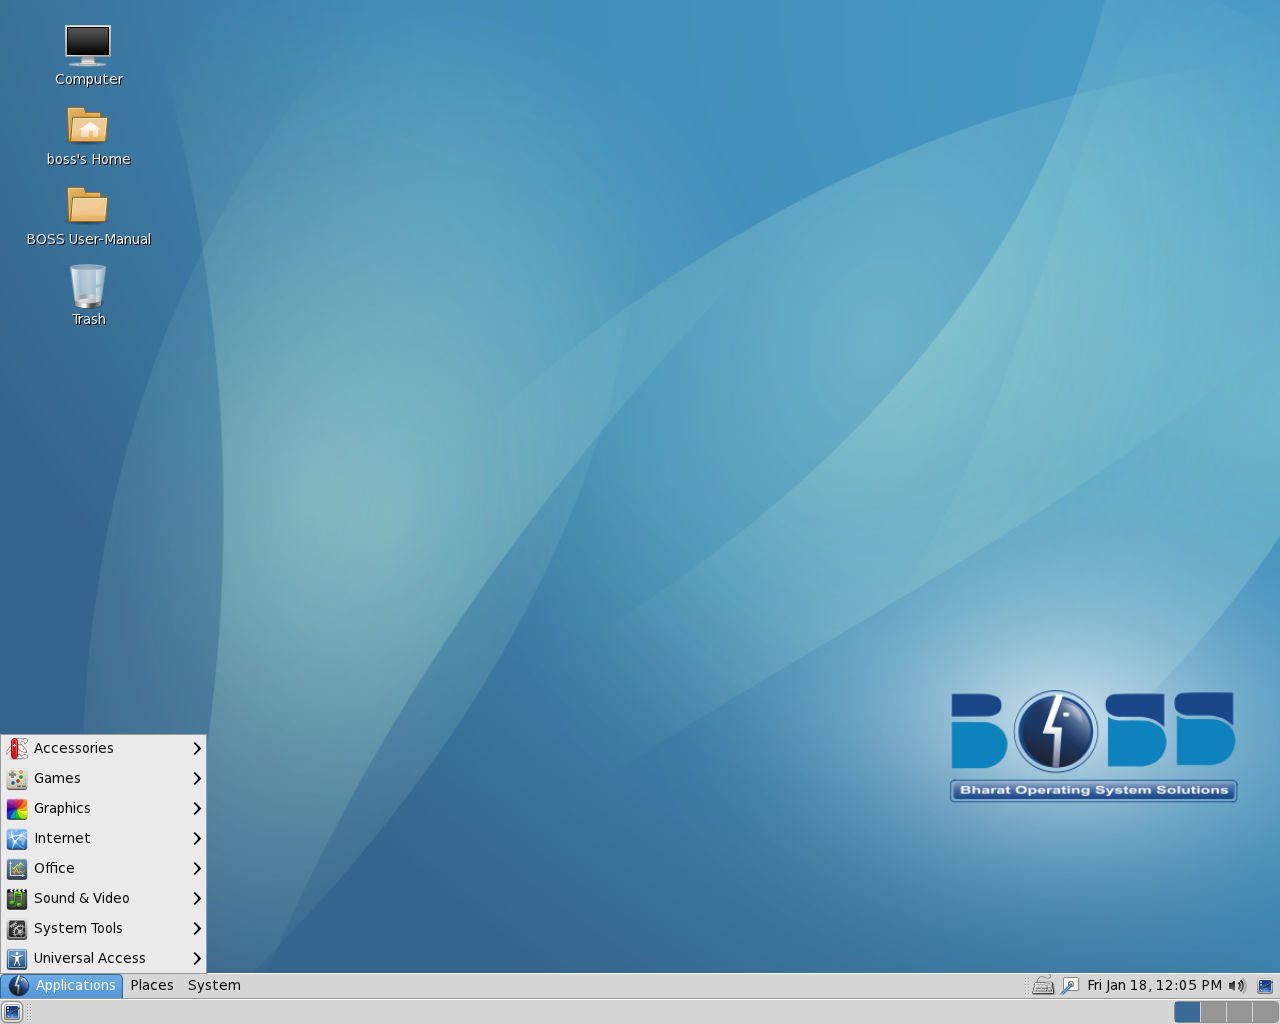This screenshot has width=1280, height=1024.
Task: Select Graphics menu entry text
Action: 62,808
